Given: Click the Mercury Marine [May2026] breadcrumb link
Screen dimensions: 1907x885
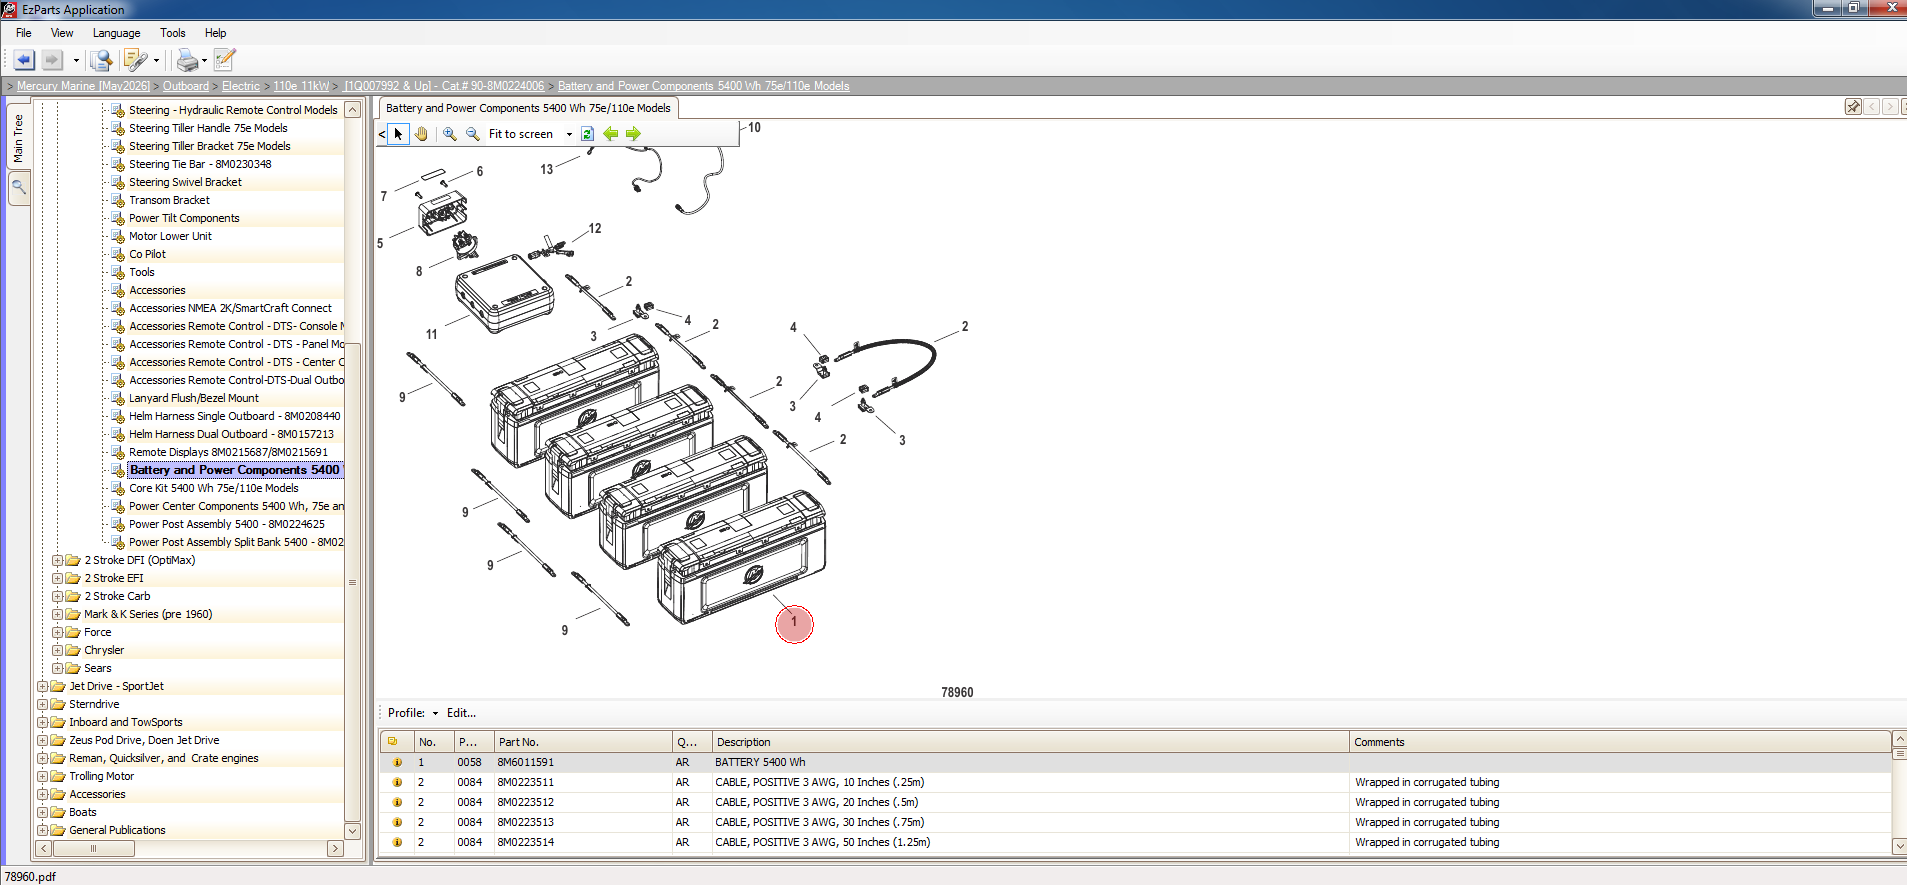Looking at the screenshot, I should 83,86.
